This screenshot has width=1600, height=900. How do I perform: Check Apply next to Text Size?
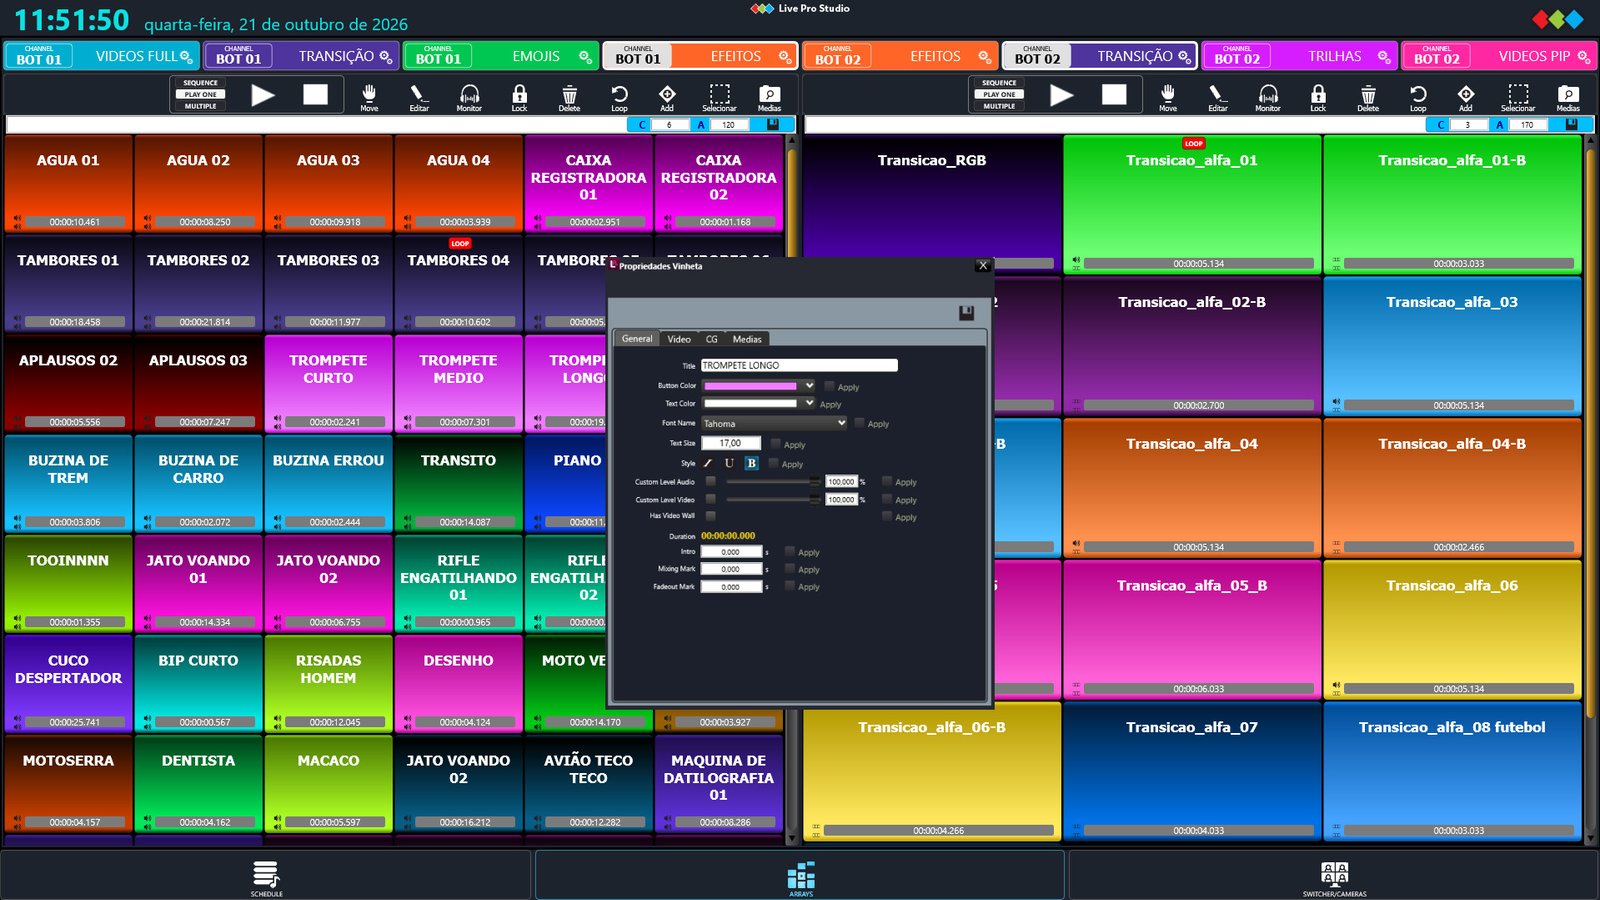coord(776,444)
